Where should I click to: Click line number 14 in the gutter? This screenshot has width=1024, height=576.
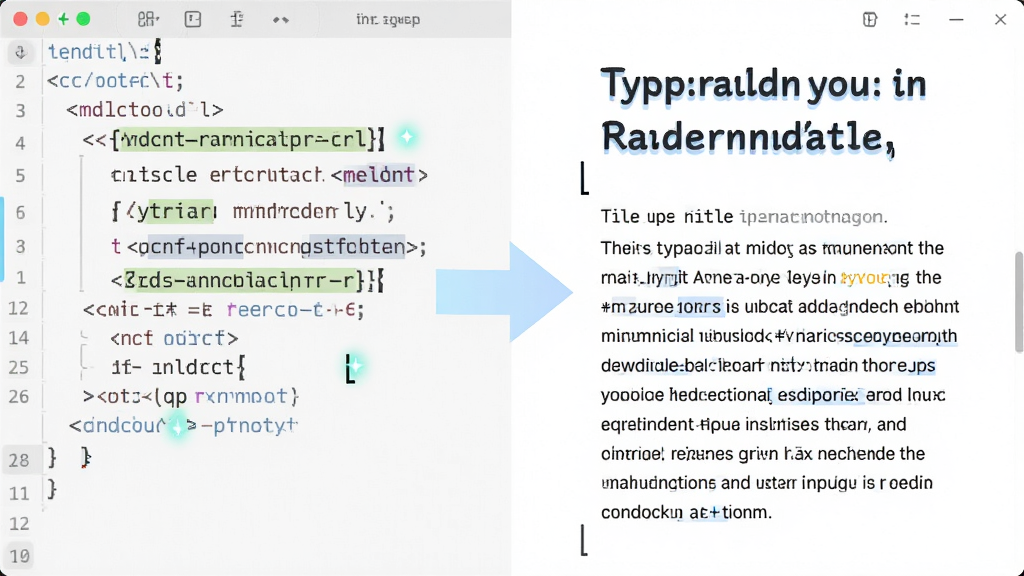point(19,338)
